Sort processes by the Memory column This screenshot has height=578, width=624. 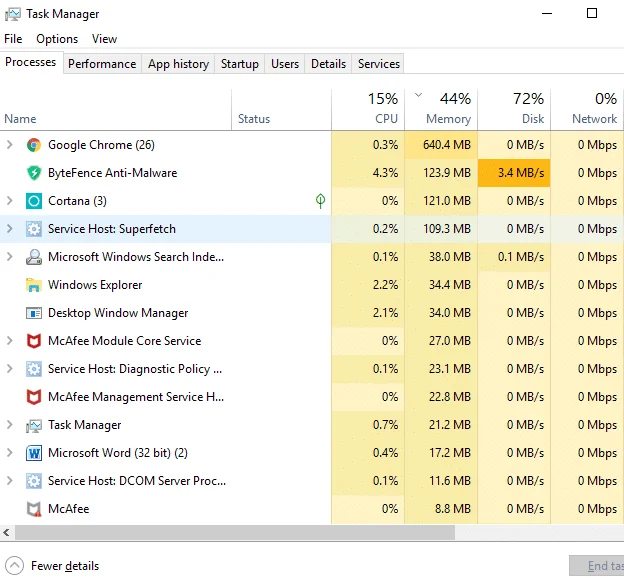pyautogui.click(x=441, y=110)
